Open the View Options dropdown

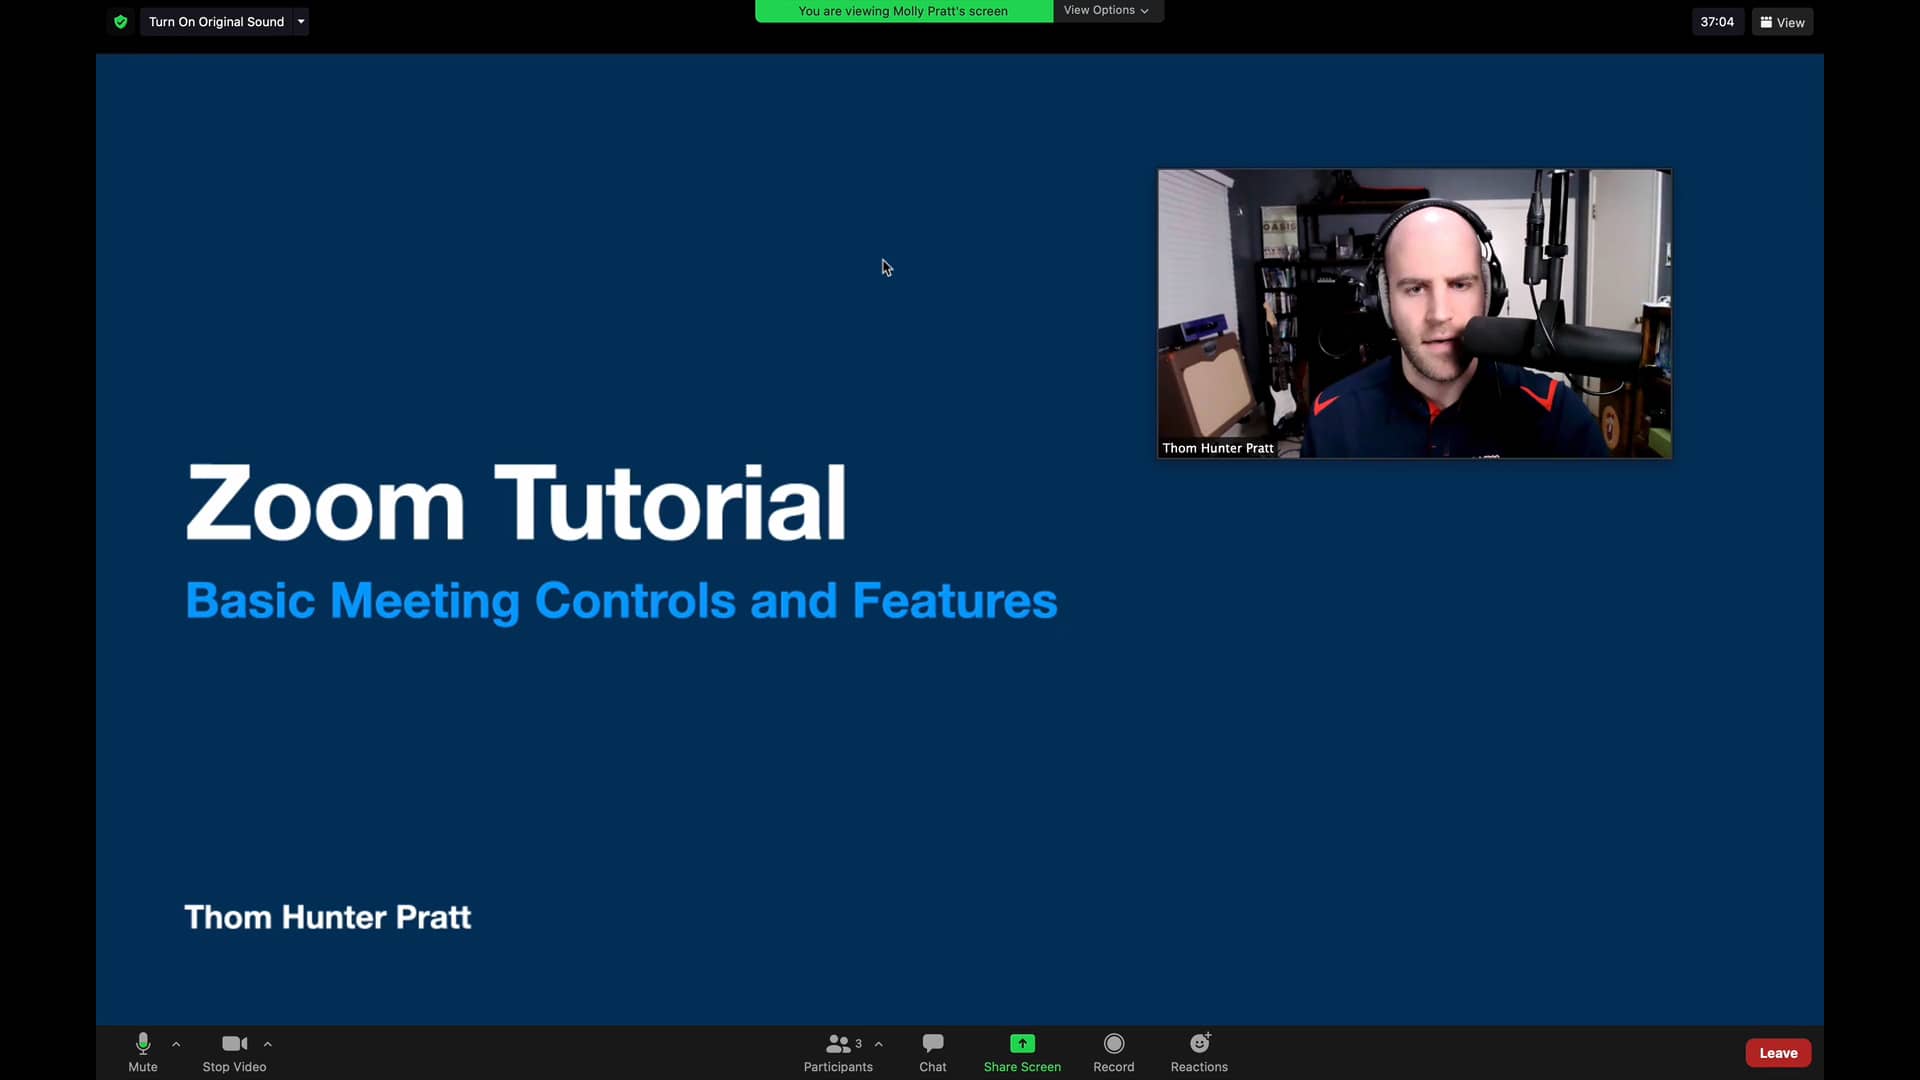[x=1106, y=10]
